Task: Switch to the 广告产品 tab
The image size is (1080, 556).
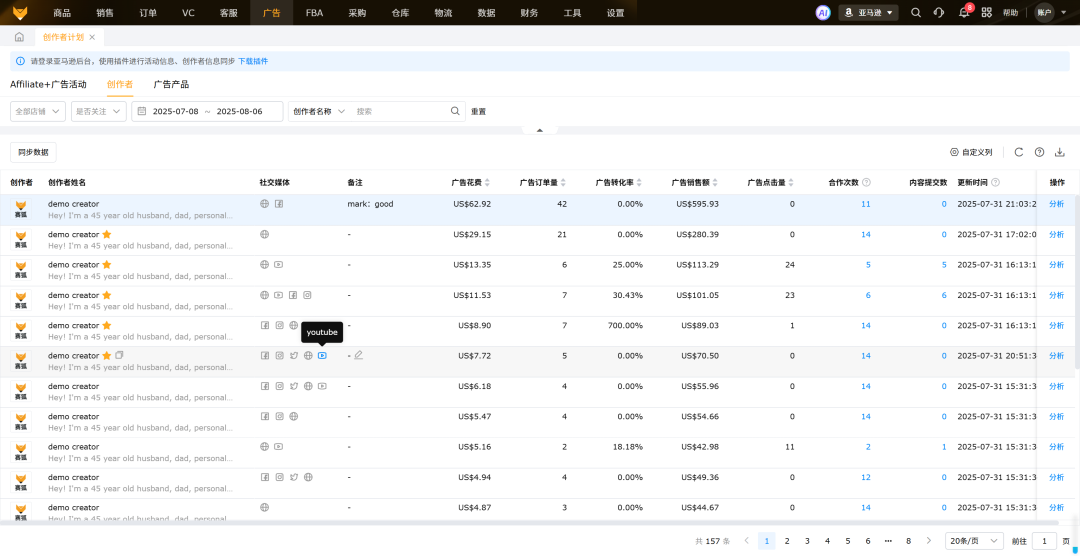Action: [x=171, y=84]
